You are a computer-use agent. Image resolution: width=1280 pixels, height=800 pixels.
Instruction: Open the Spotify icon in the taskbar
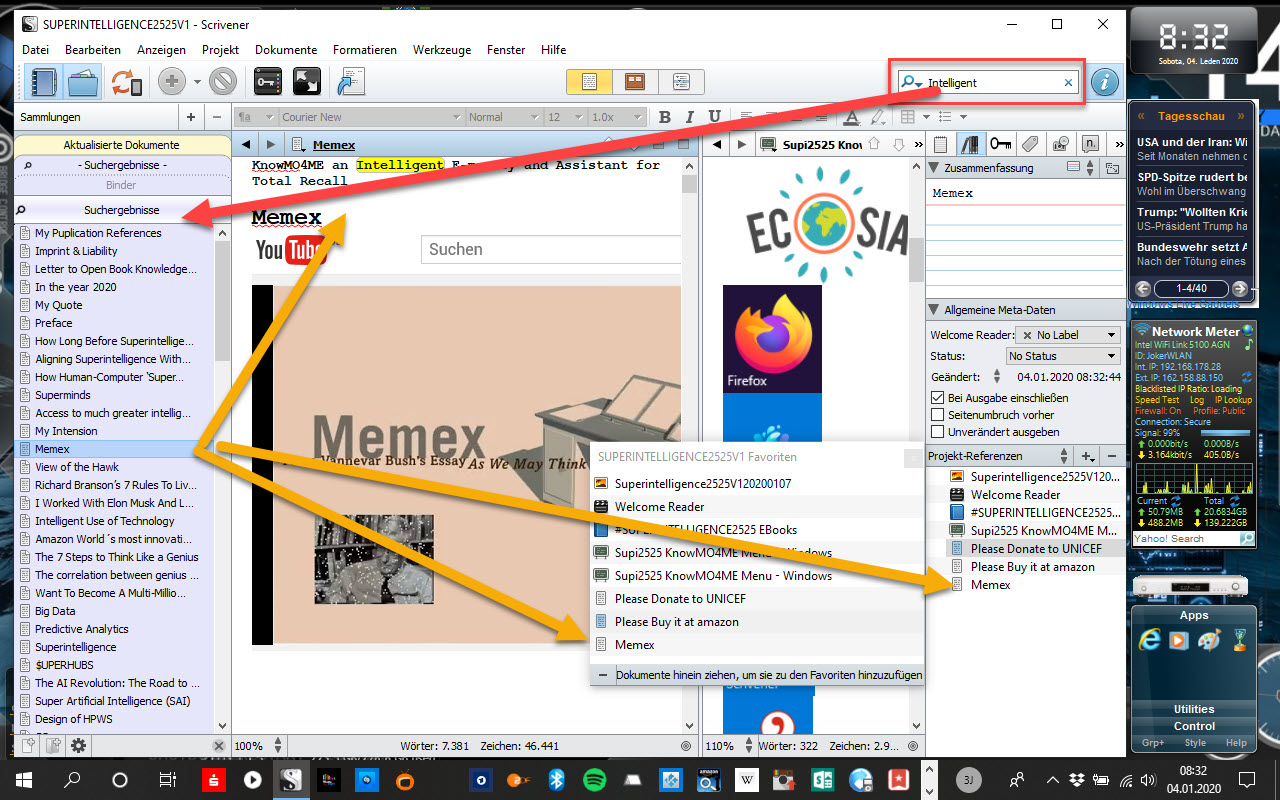coord(594,780)
